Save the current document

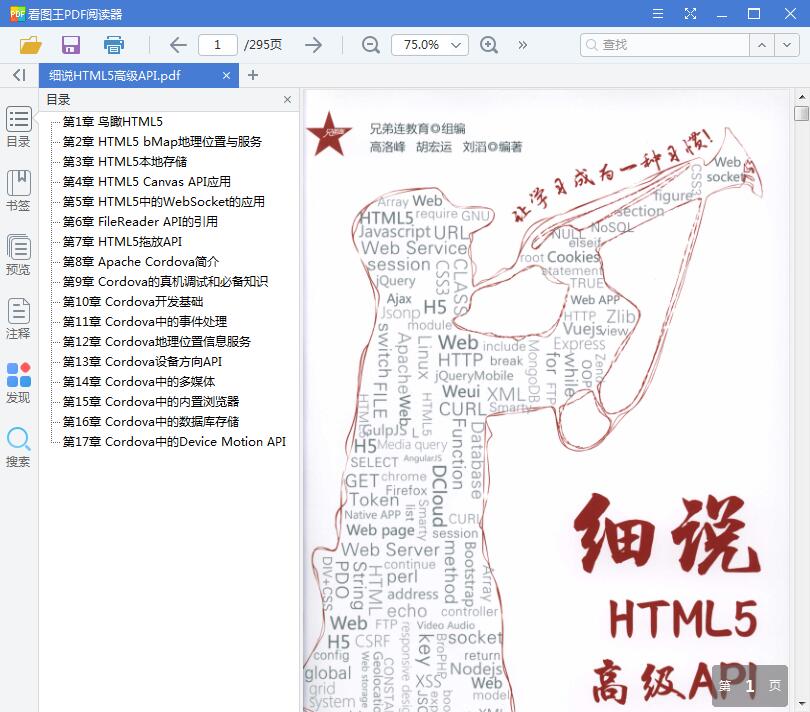[70, 45]
